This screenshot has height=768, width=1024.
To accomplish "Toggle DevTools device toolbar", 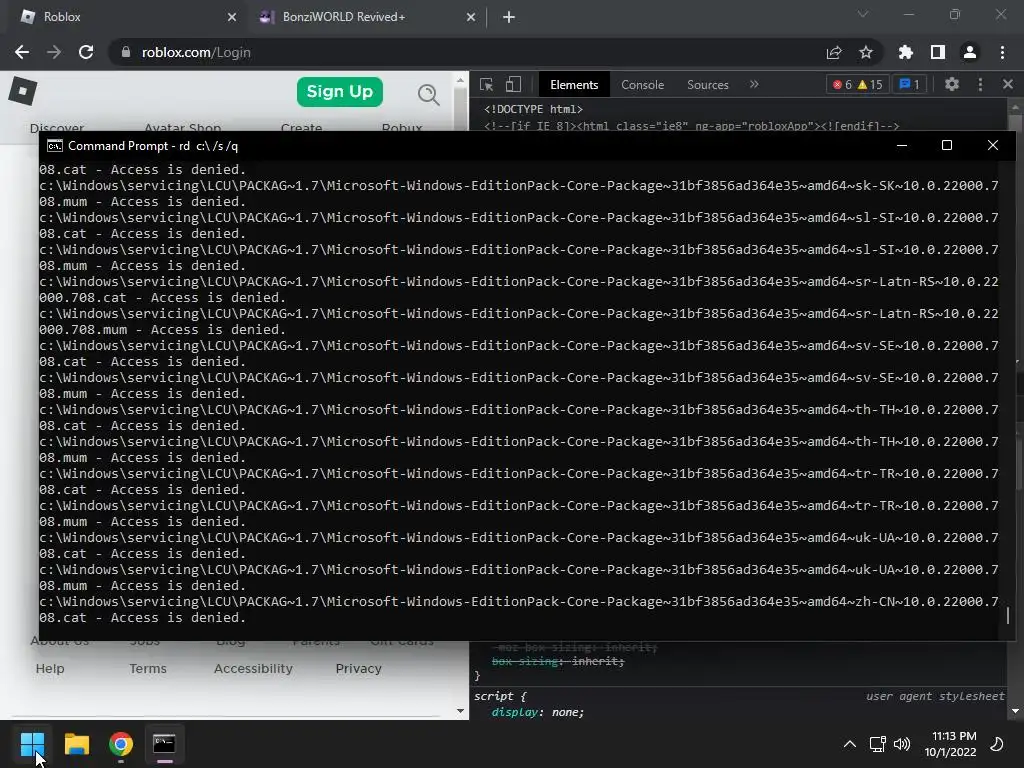I will click(x=513, y=85).
